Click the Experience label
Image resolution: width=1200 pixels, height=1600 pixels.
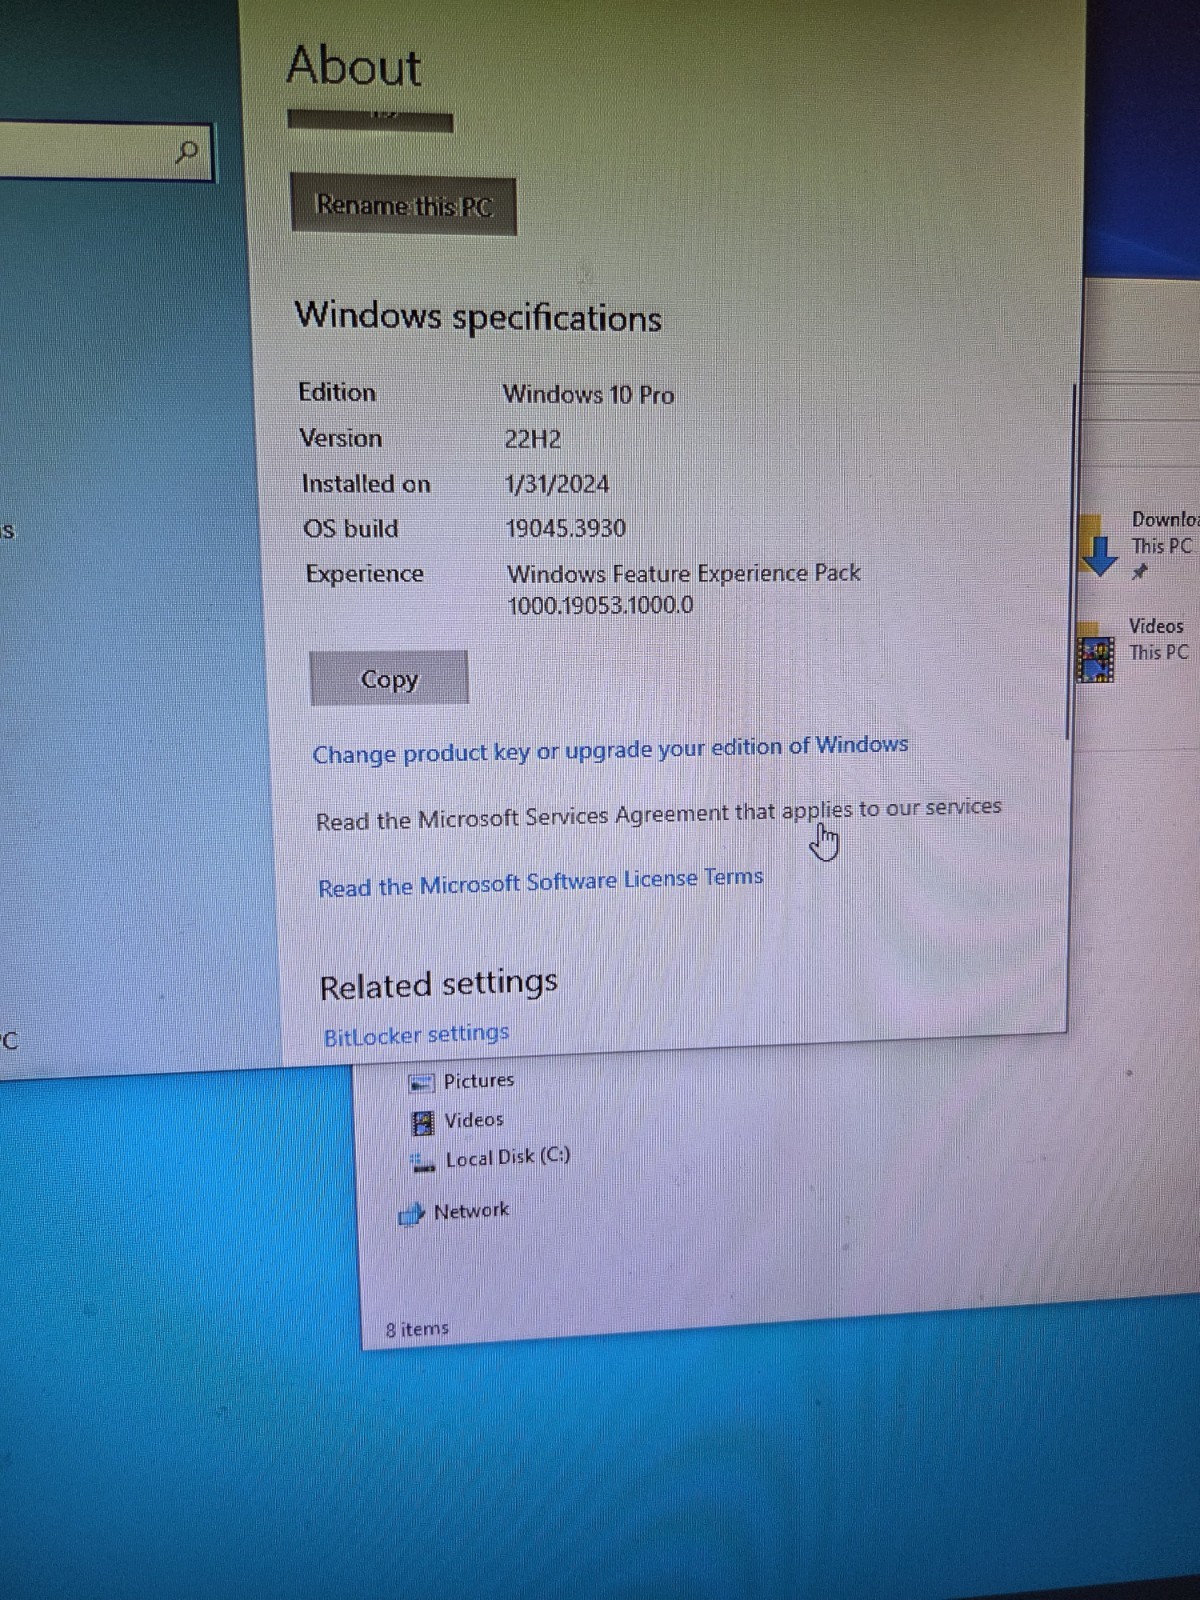coord(364,574)
